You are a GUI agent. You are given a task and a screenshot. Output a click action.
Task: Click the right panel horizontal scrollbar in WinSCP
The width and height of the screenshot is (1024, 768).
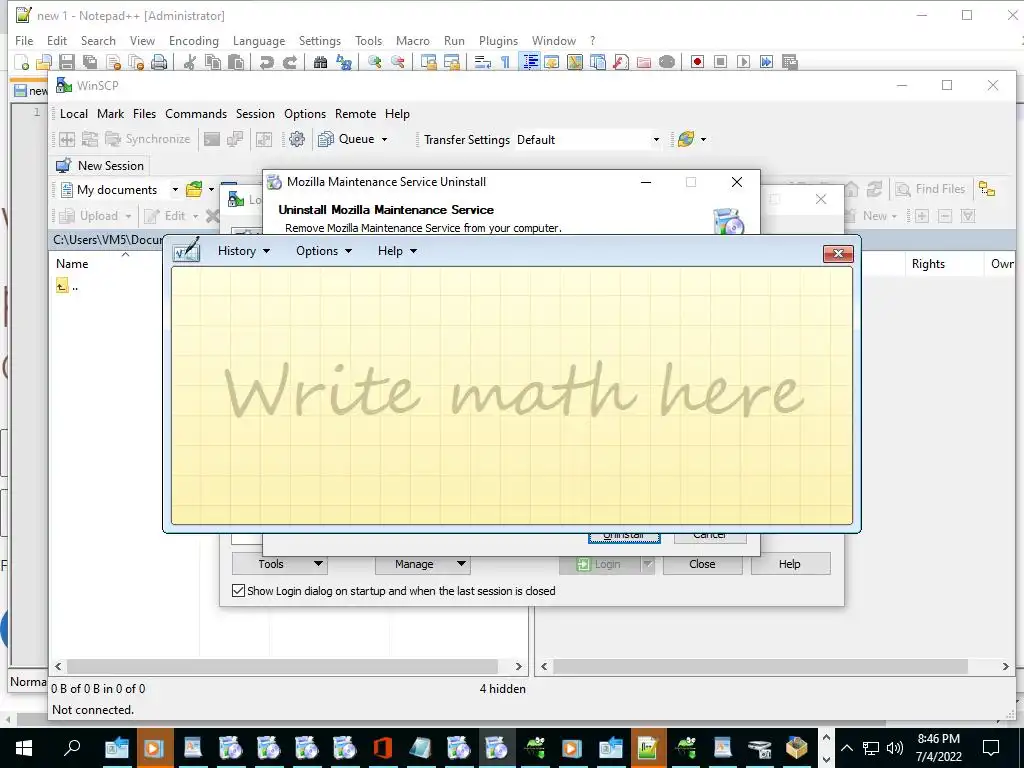(x=760, y=667)
